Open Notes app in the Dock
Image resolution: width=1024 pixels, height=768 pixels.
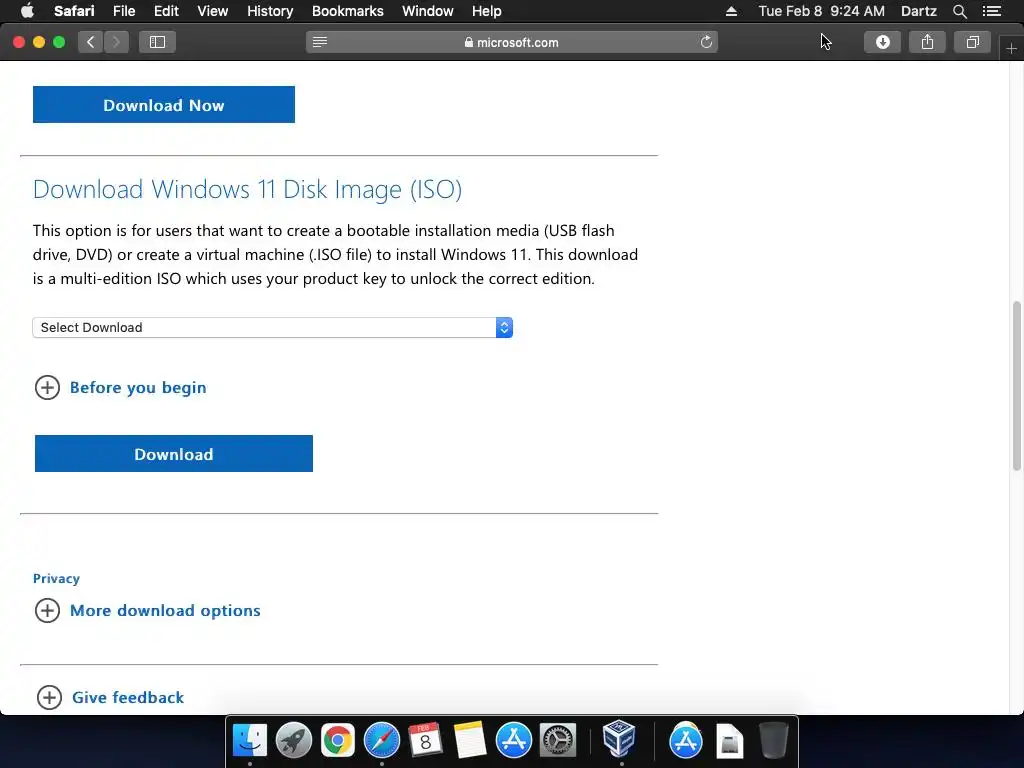pos(470,740)
